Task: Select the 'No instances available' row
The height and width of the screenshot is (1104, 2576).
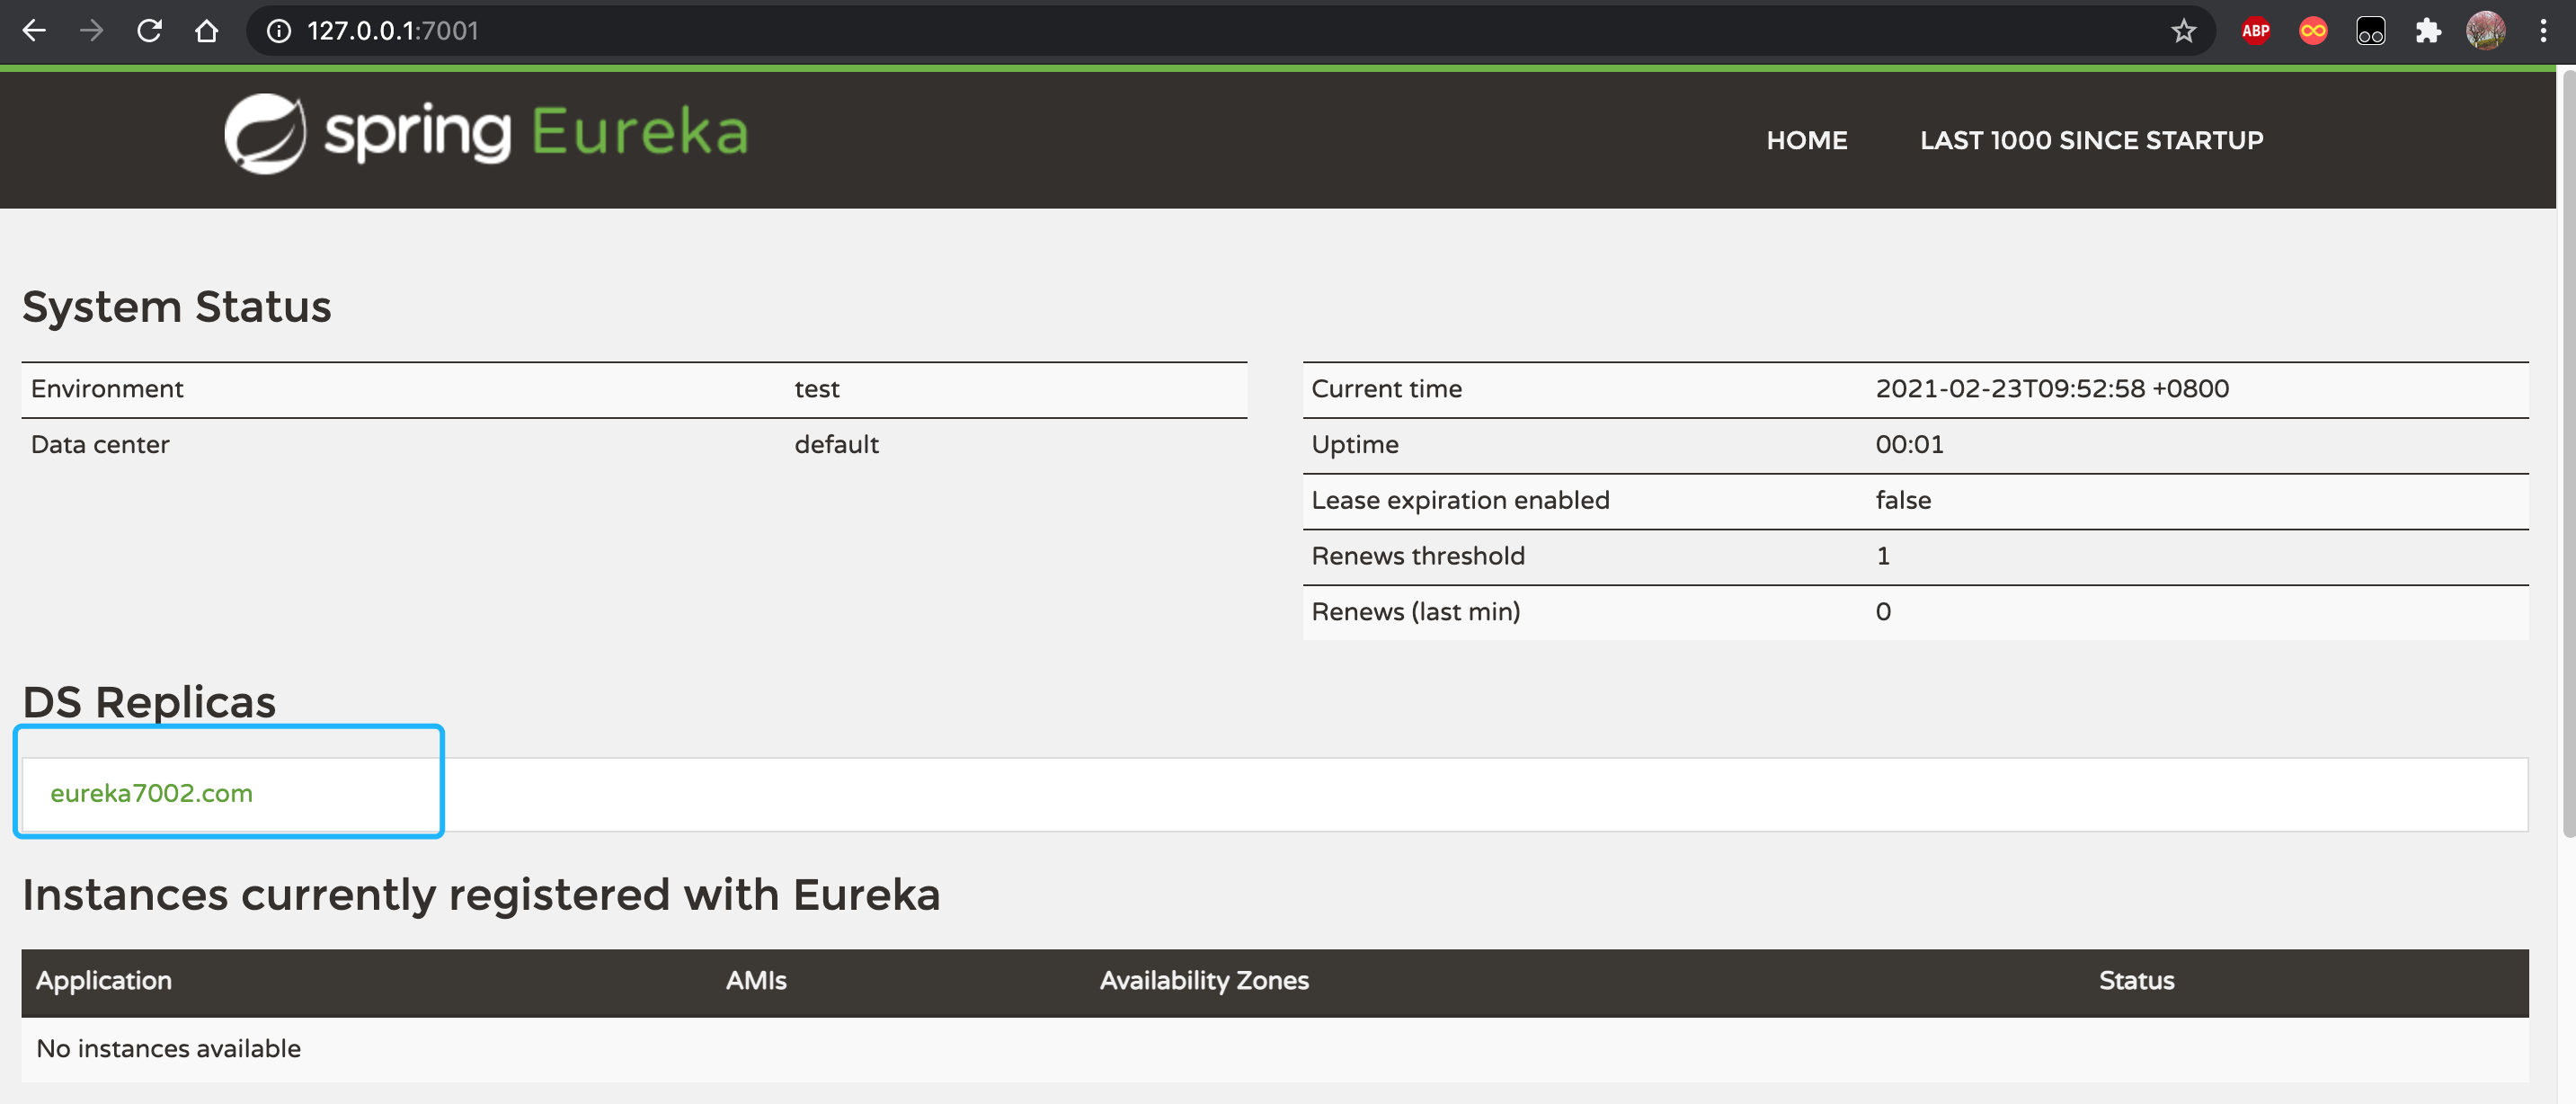Action: pyautogui.click(x=1275, y=1049)
